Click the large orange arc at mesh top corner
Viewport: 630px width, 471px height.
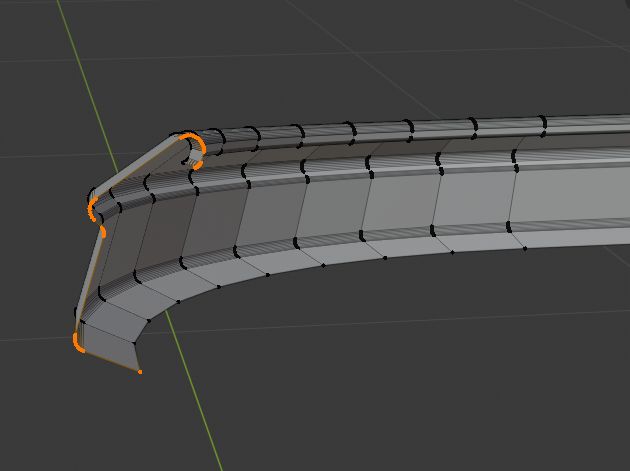[x=194, y=144]
